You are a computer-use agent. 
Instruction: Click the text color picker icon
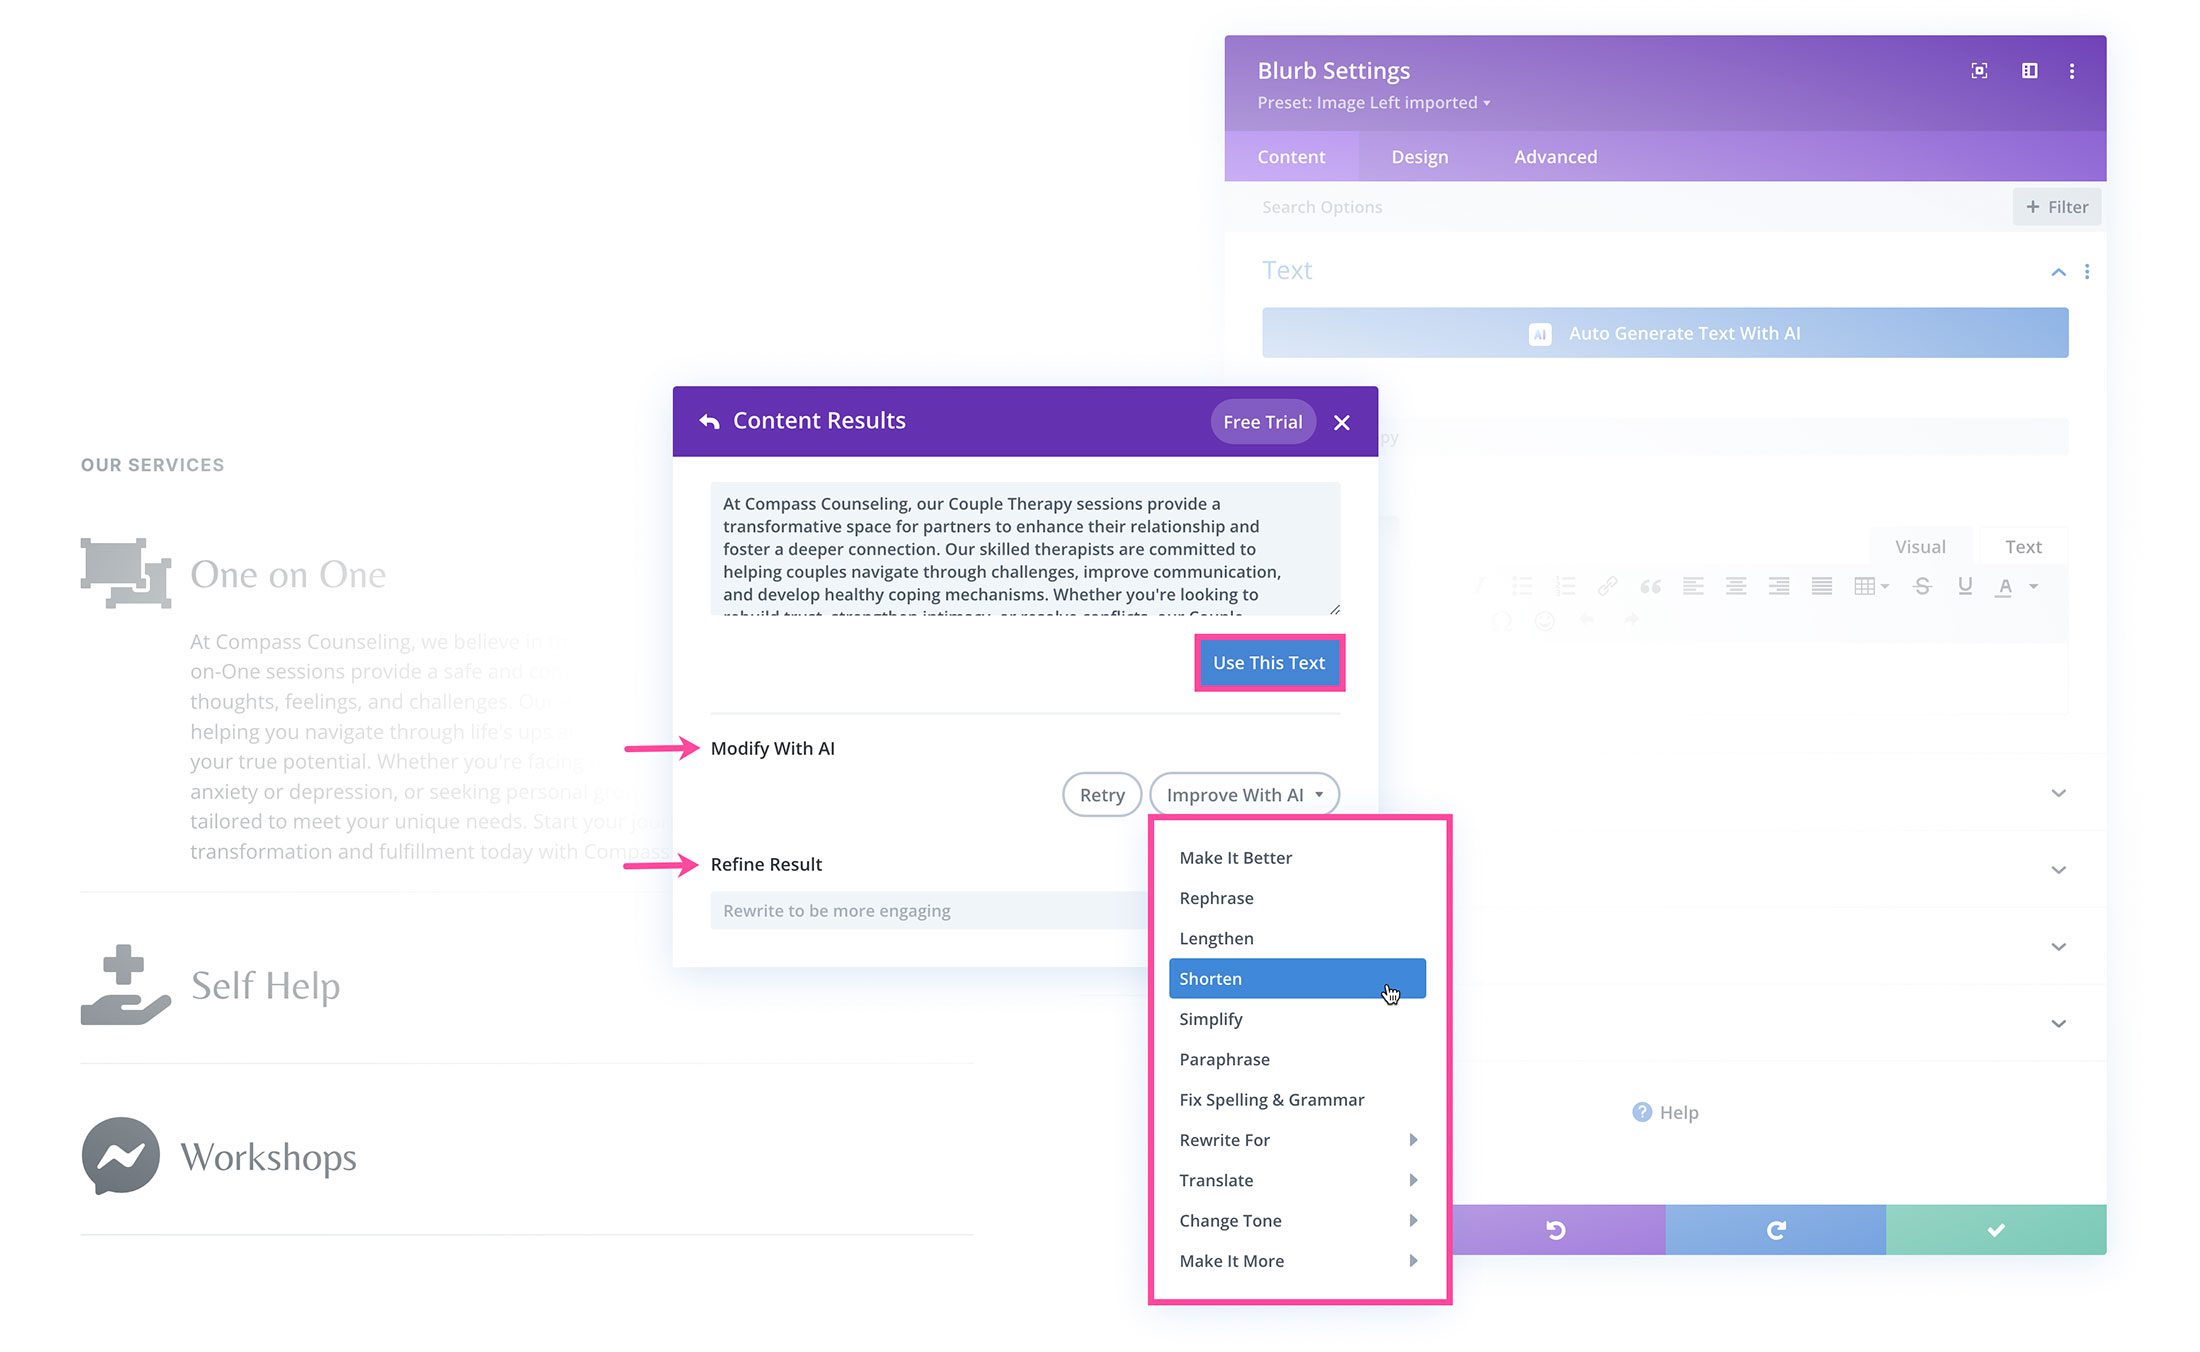click(x=2005, y=582)
